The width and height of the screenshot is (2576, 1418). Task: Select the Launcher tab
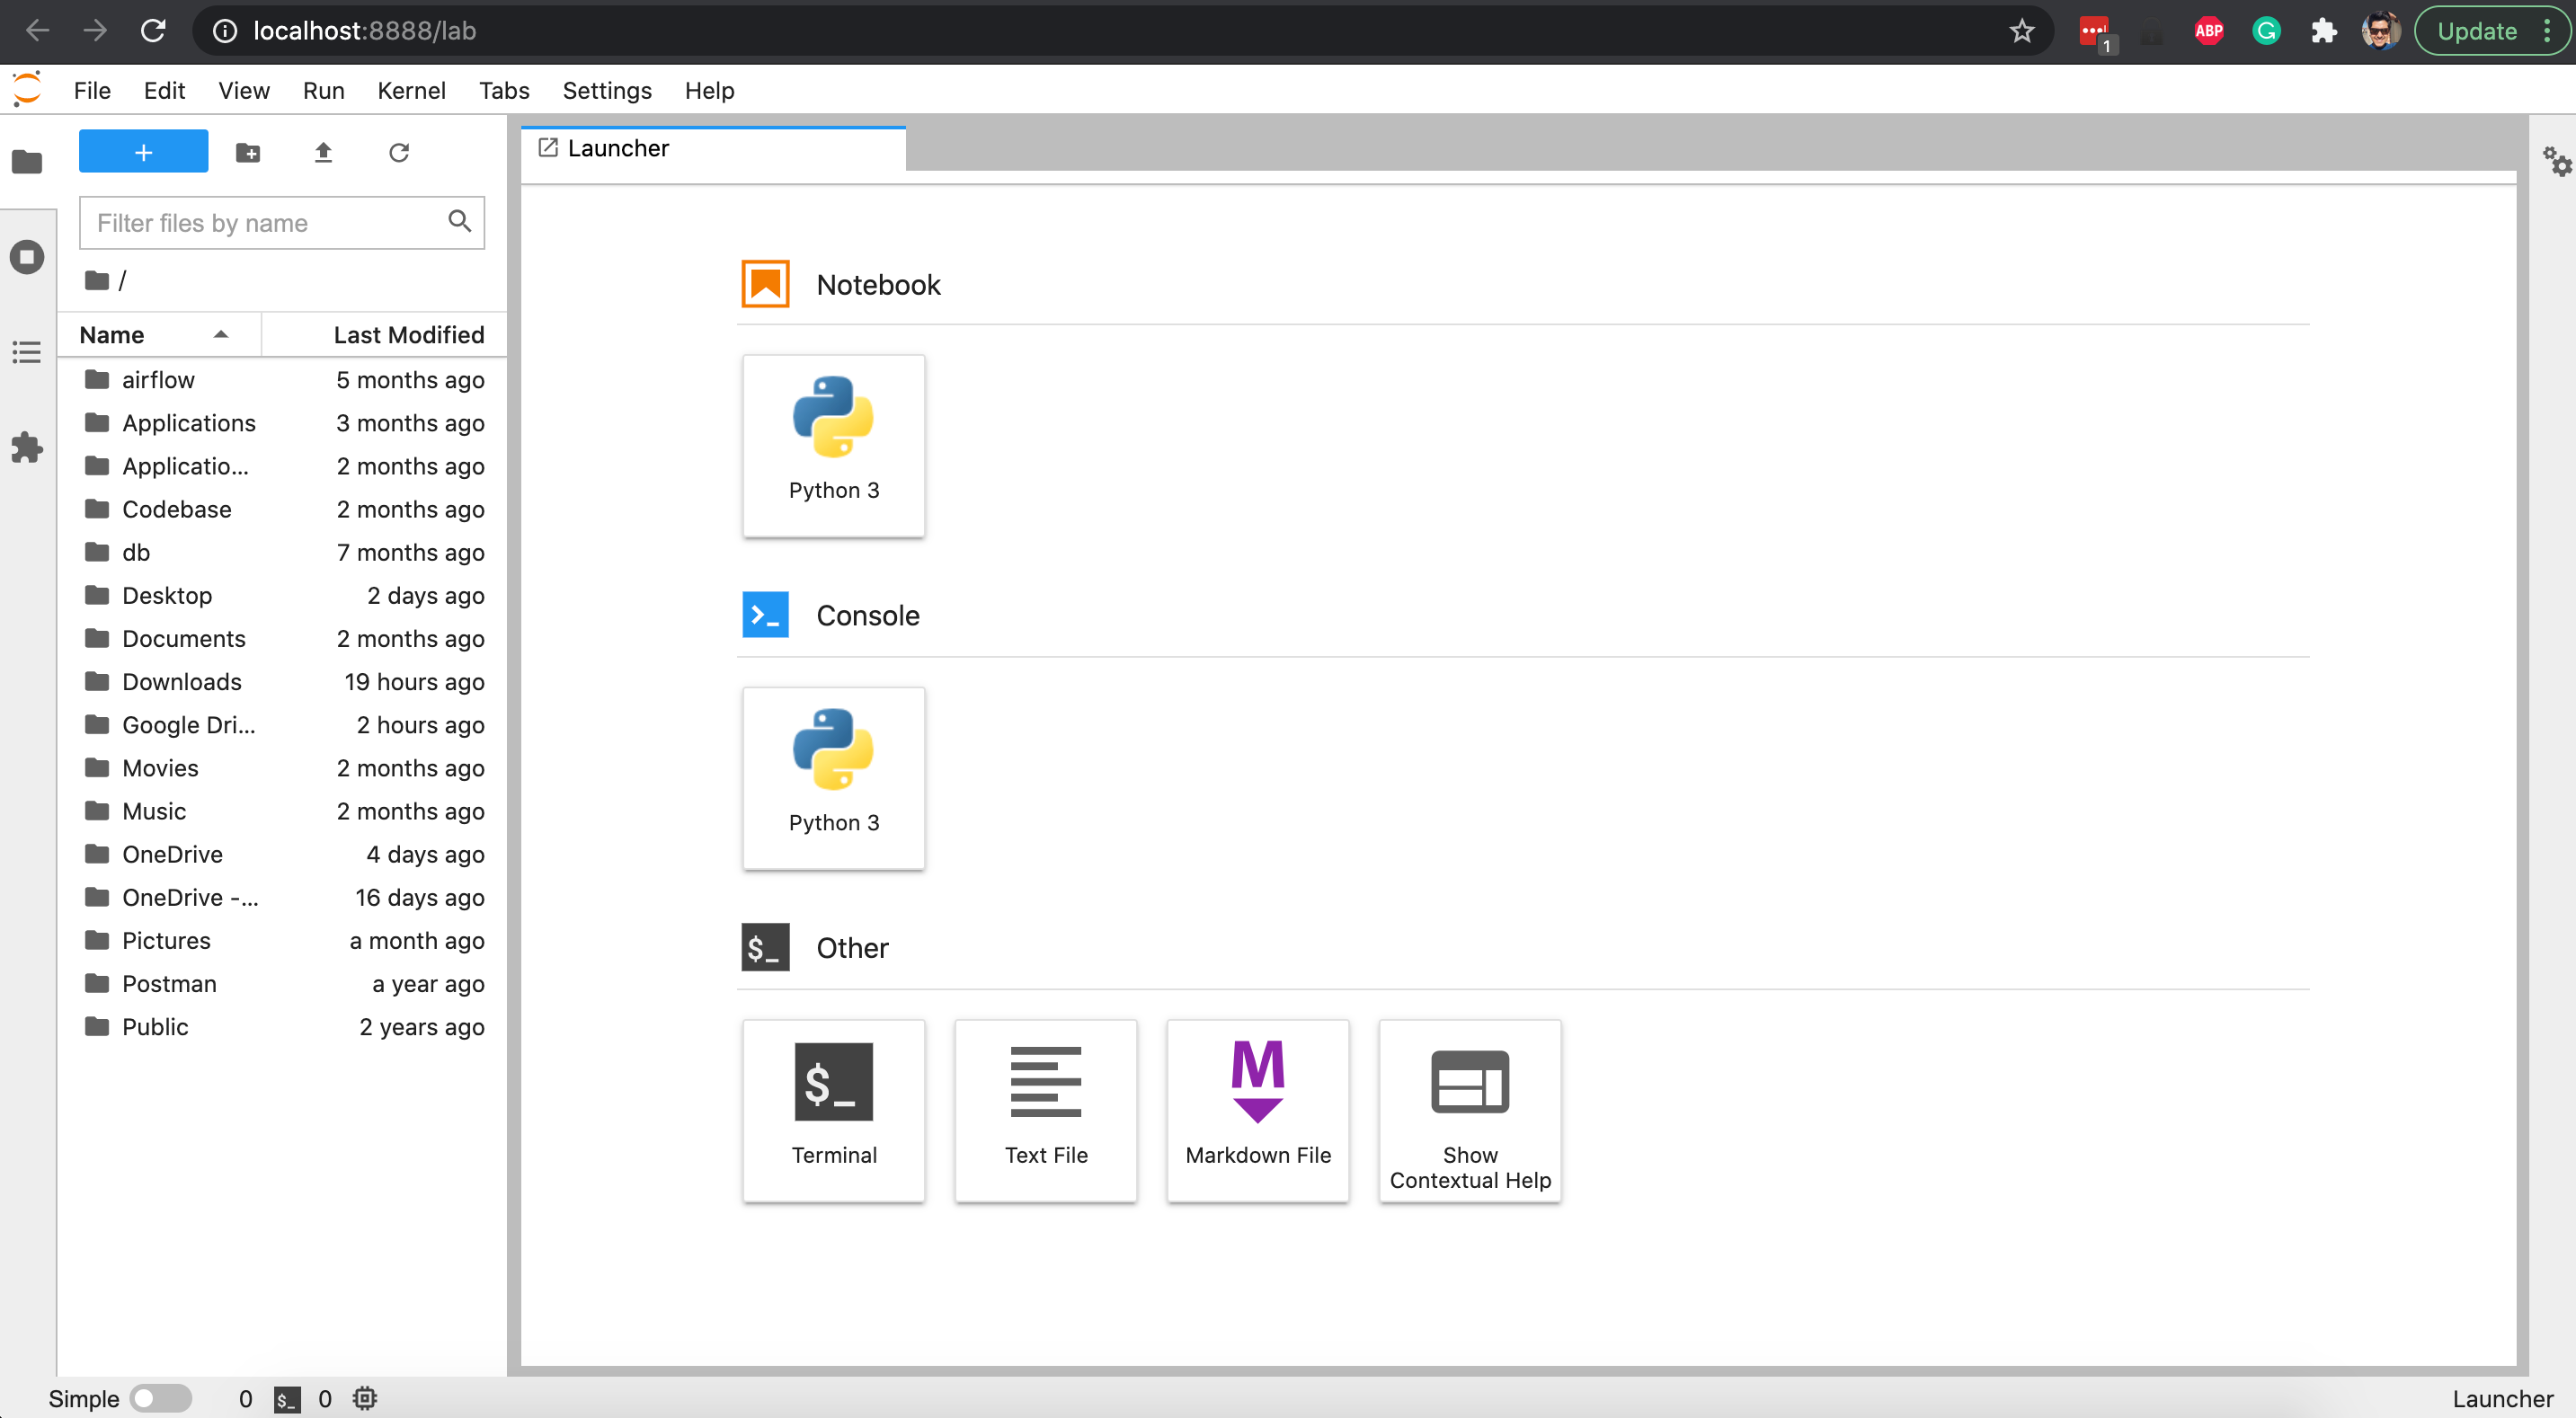point(618,149)
